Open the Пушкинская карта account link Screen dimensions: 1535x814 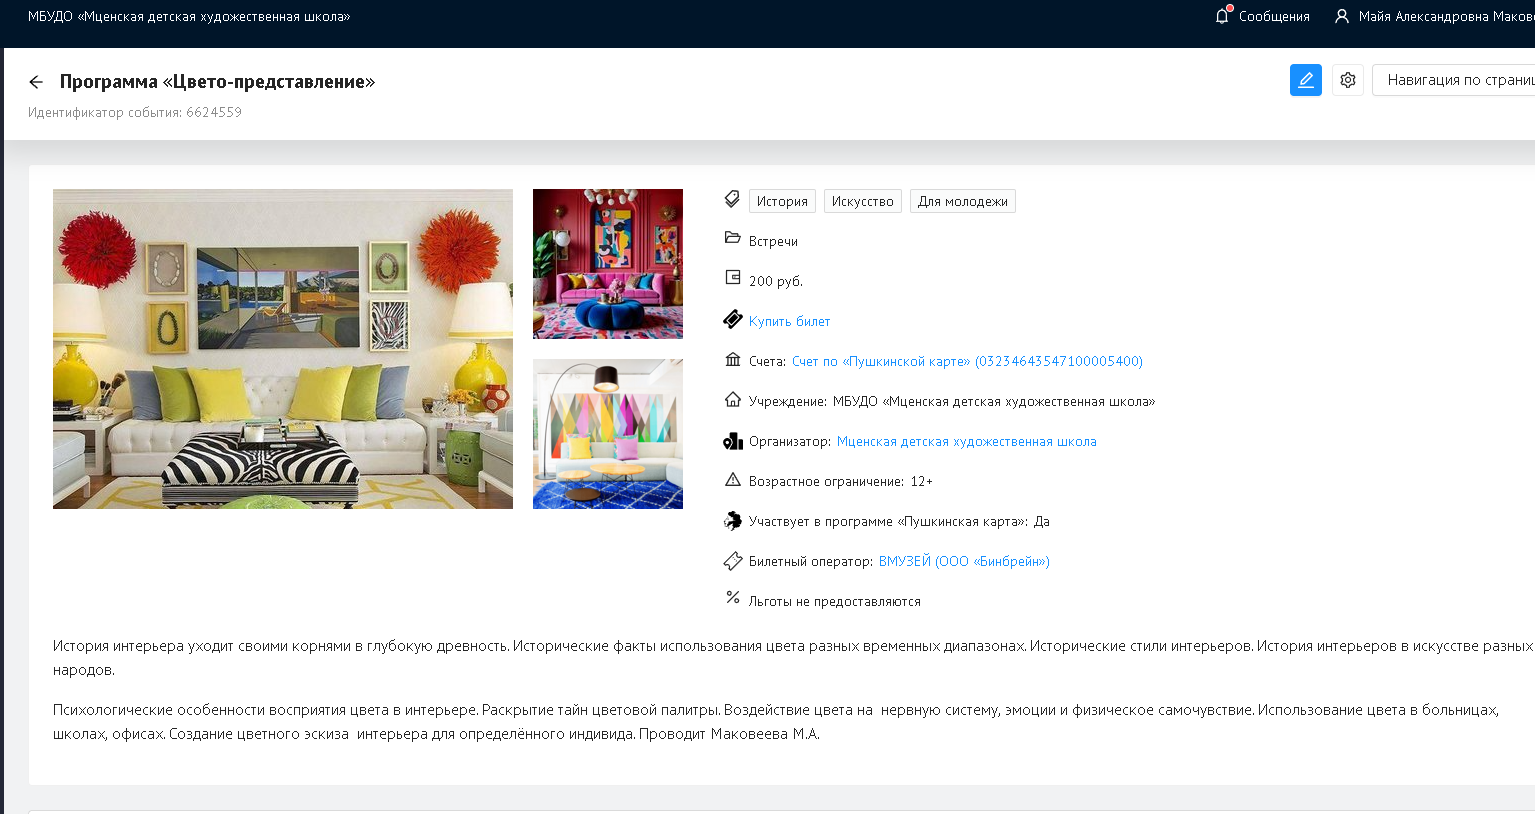click(966, 361)
